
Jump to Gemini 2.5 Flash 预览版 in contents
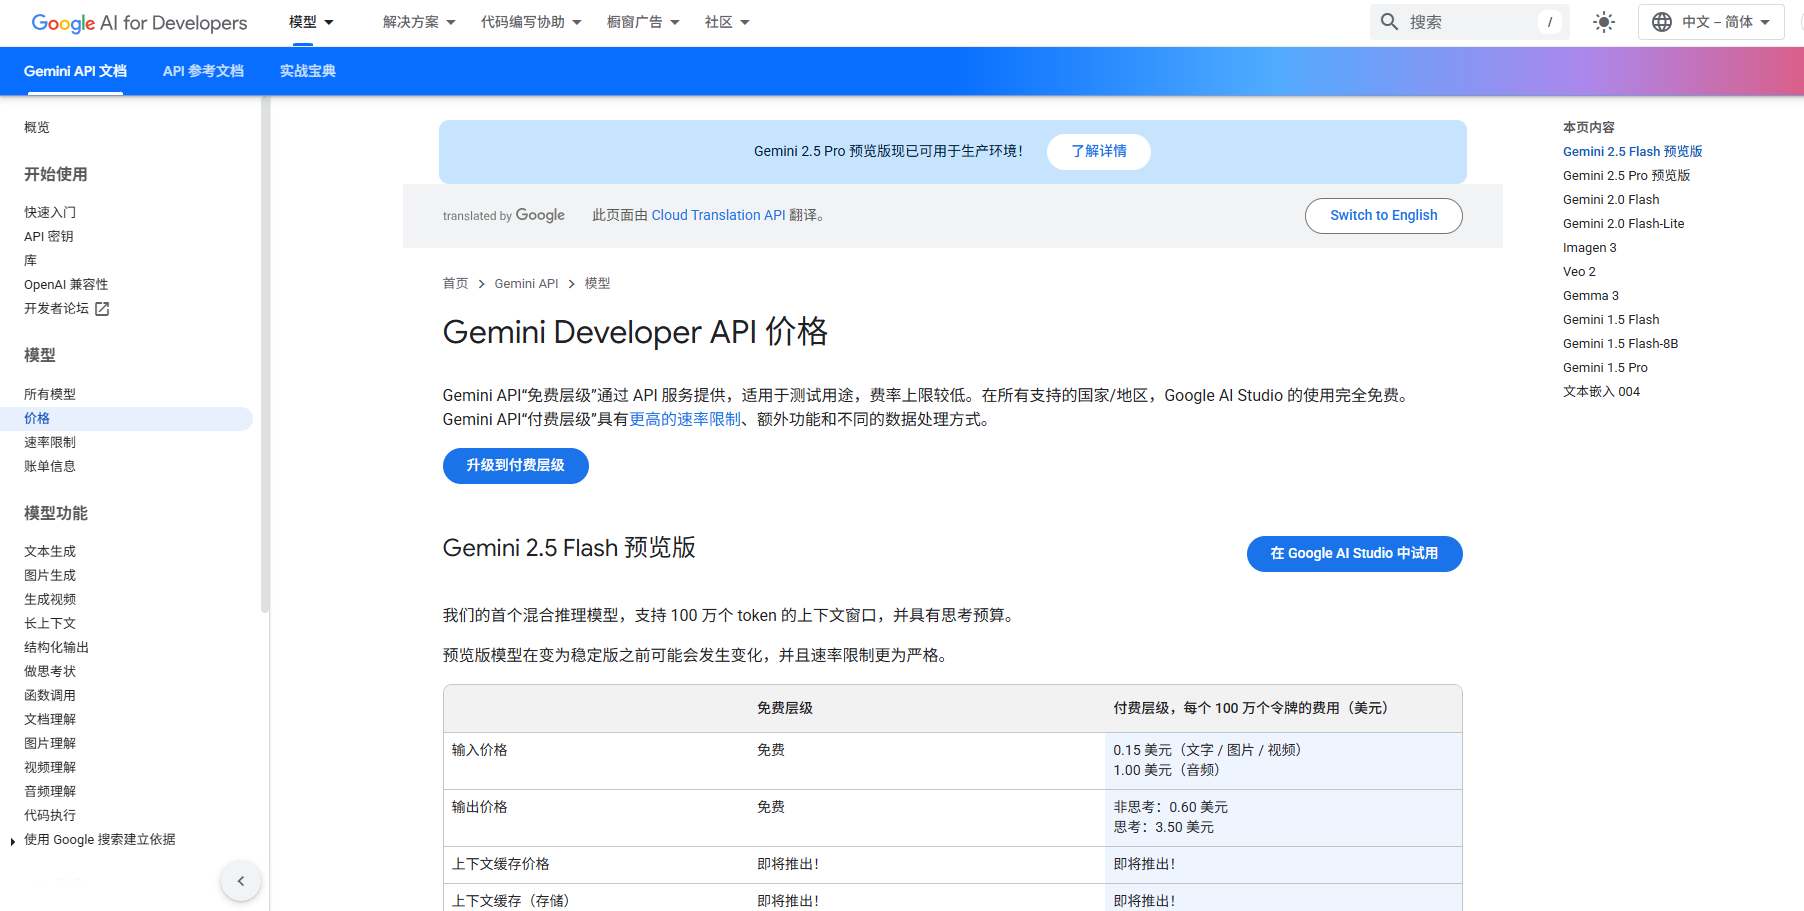click(x=1632, y=152)
